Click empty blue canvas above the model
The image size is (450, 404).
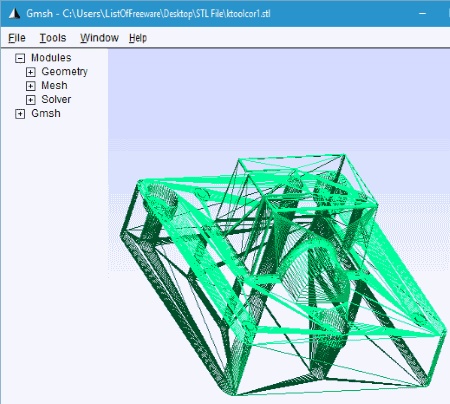pos(279,100)
